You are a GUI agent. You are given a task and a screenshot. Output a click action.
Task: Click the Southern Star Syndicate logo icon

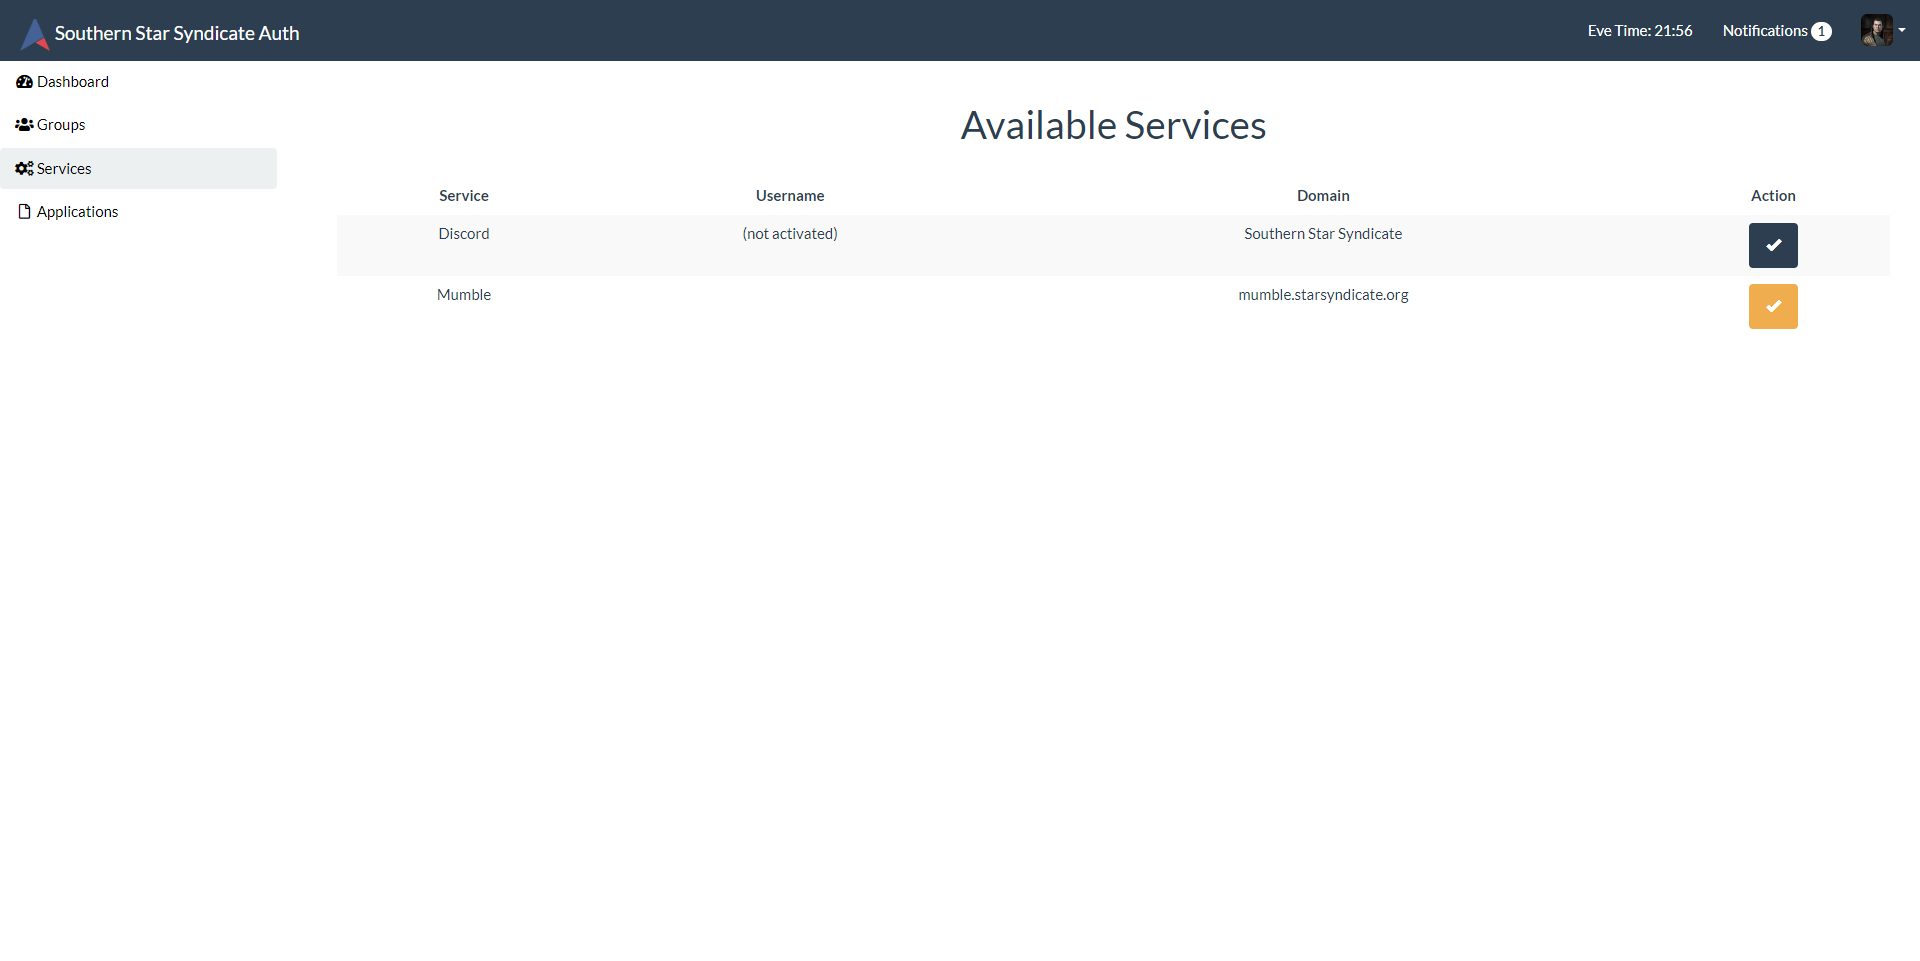click(x=35, y=33)
